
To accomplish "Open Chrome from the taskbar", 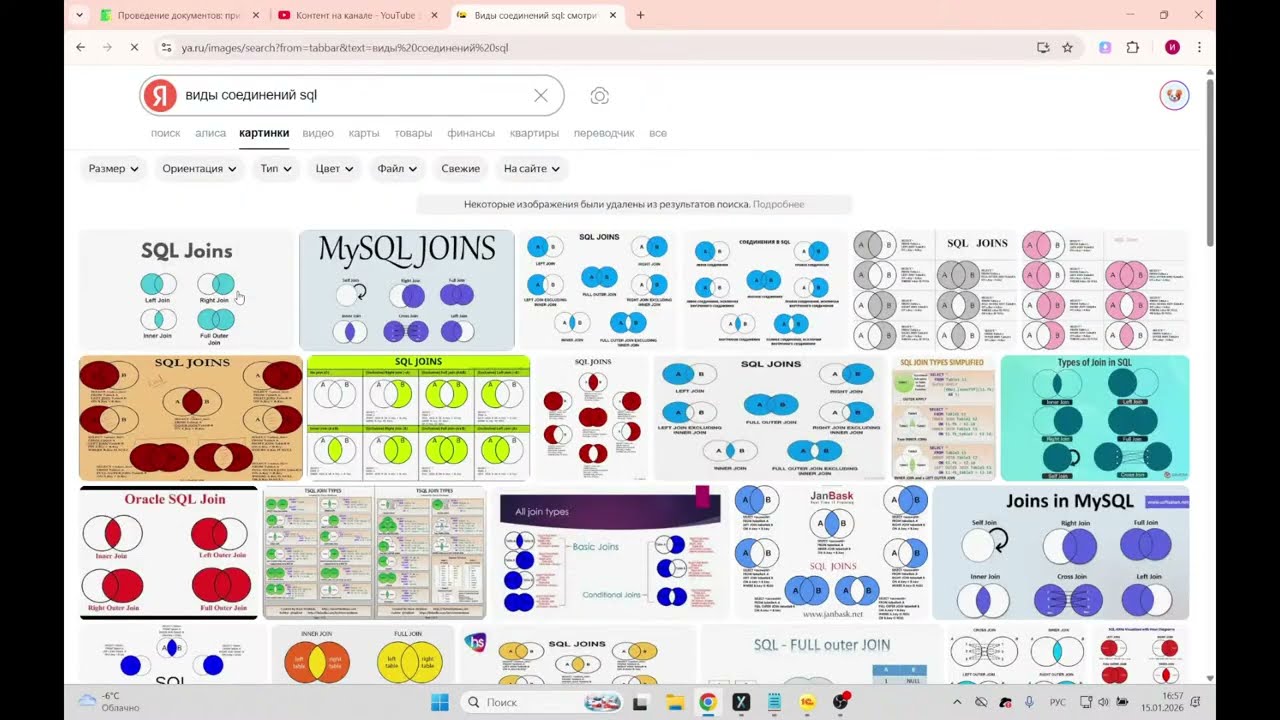I will tap(707, 702).
